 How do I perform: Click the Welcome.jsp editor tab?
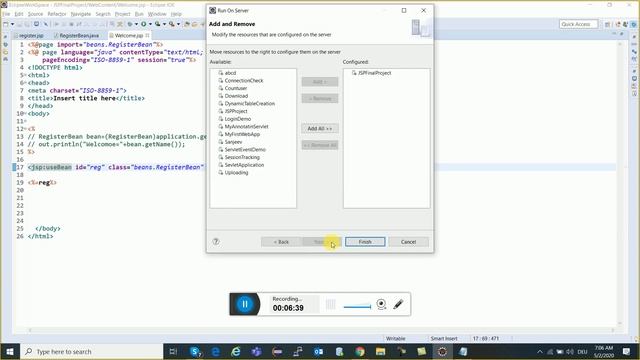[x=128, y=36]
